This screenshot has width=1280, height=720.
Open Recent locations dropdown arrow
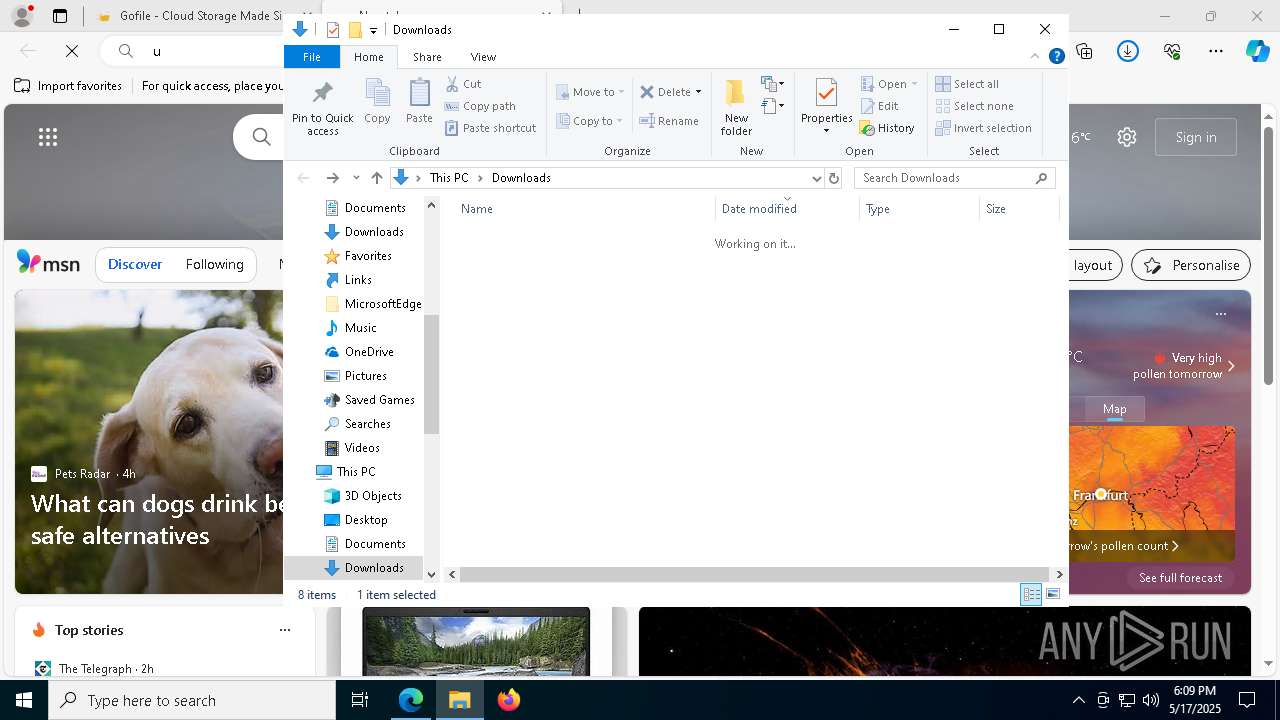356,178
